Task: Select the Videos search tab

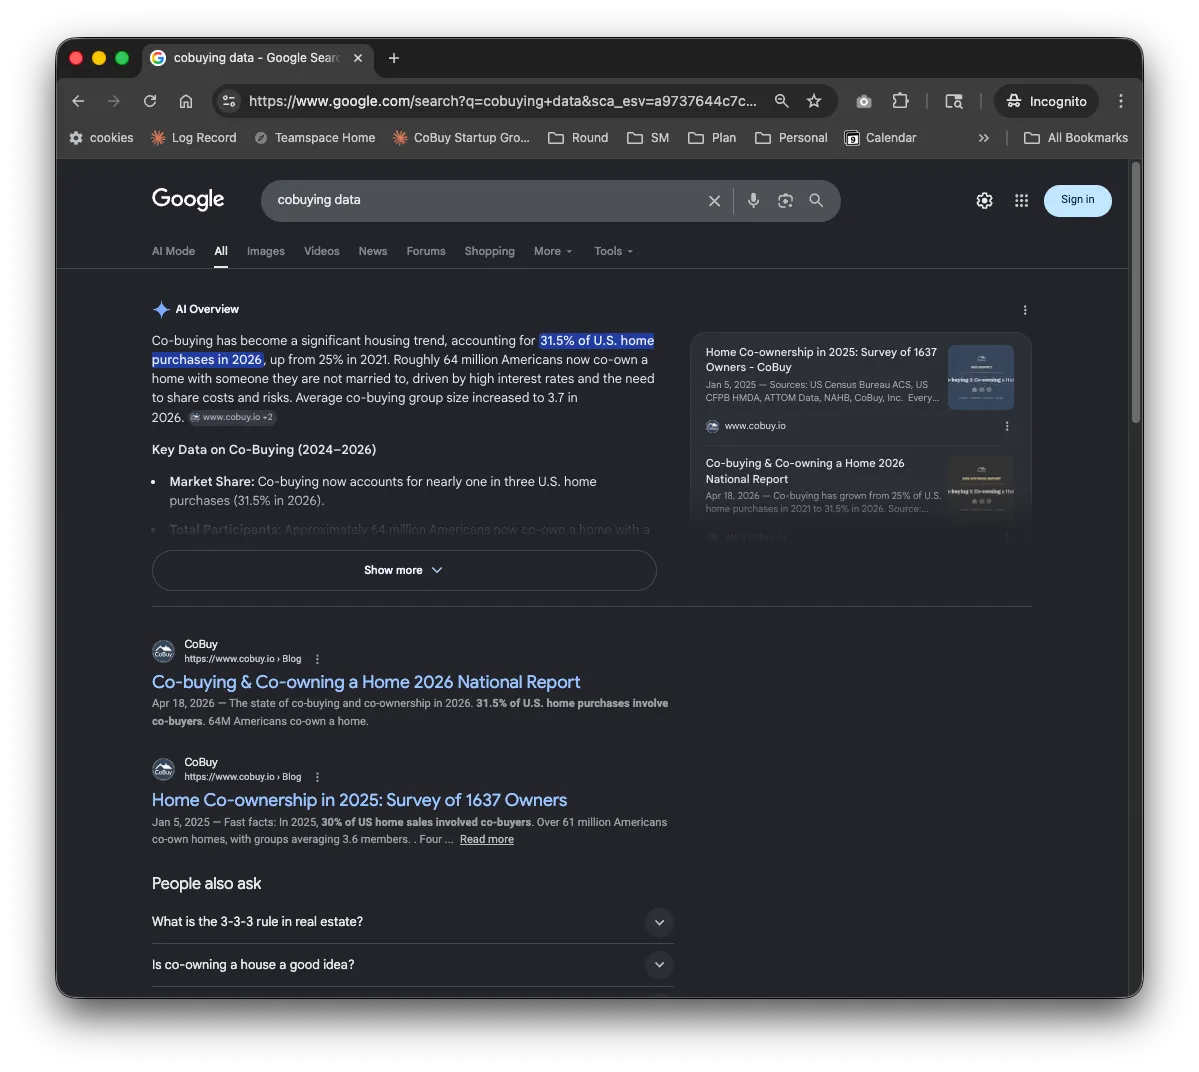Action: click(321, 251)
